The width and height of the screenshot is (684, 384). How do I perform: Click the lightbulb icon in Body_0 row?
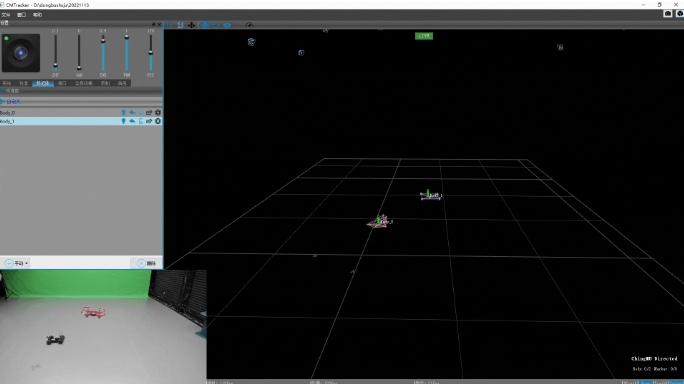(123, 113)
